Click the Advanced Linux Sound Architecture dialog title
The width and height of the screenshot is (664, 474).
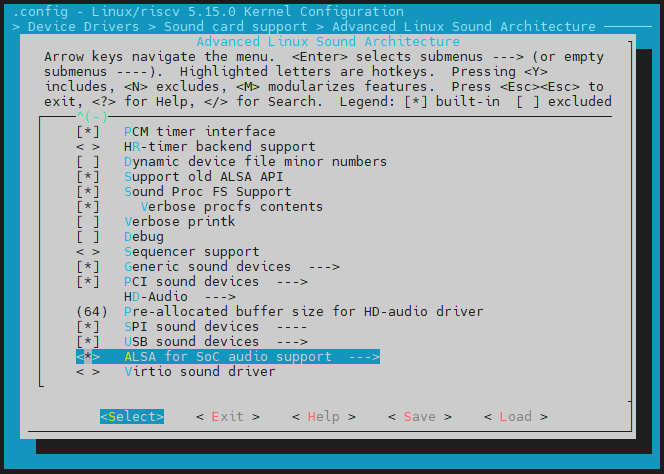(328, 42)
